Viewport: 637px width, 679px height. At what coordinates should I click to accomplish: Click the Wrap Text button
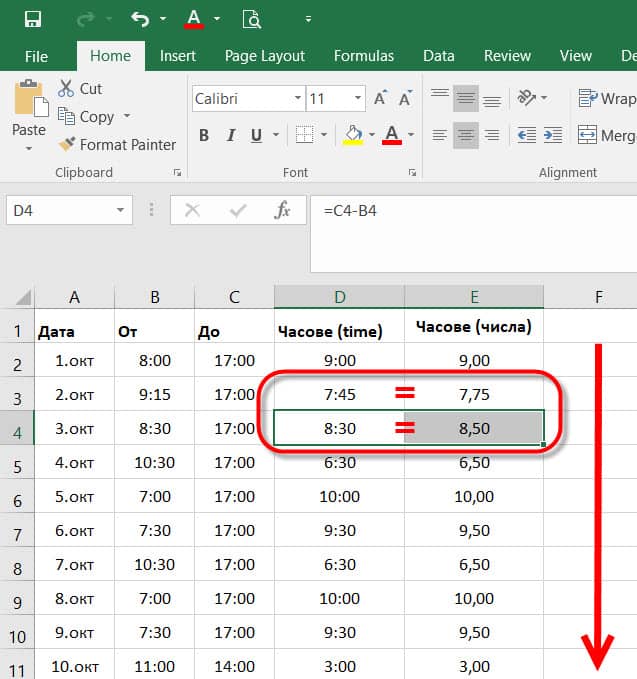[607, 98]
